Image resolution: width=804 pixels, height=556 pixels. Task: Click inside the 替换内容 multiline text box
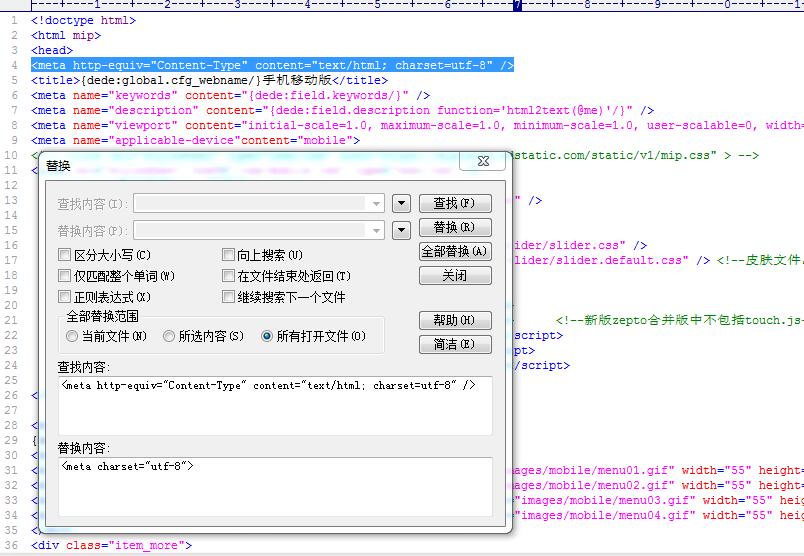pos(275,490)
